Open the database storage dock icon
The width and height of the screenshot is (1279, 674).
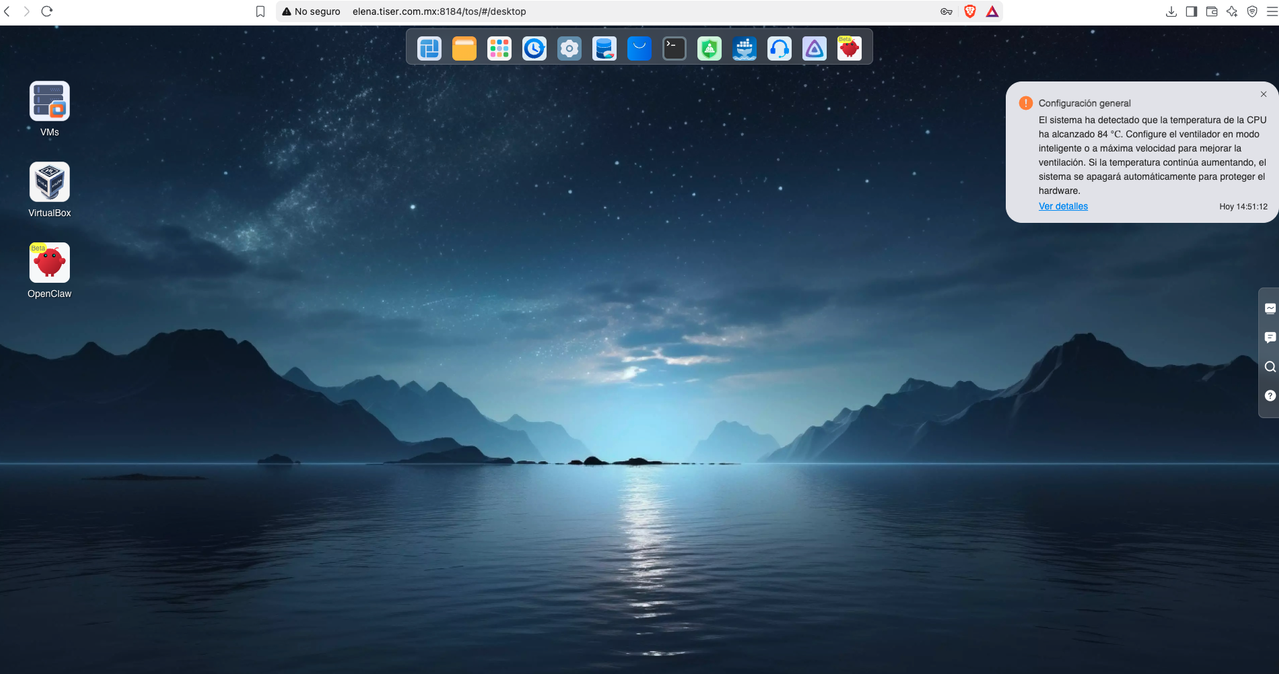604,48
